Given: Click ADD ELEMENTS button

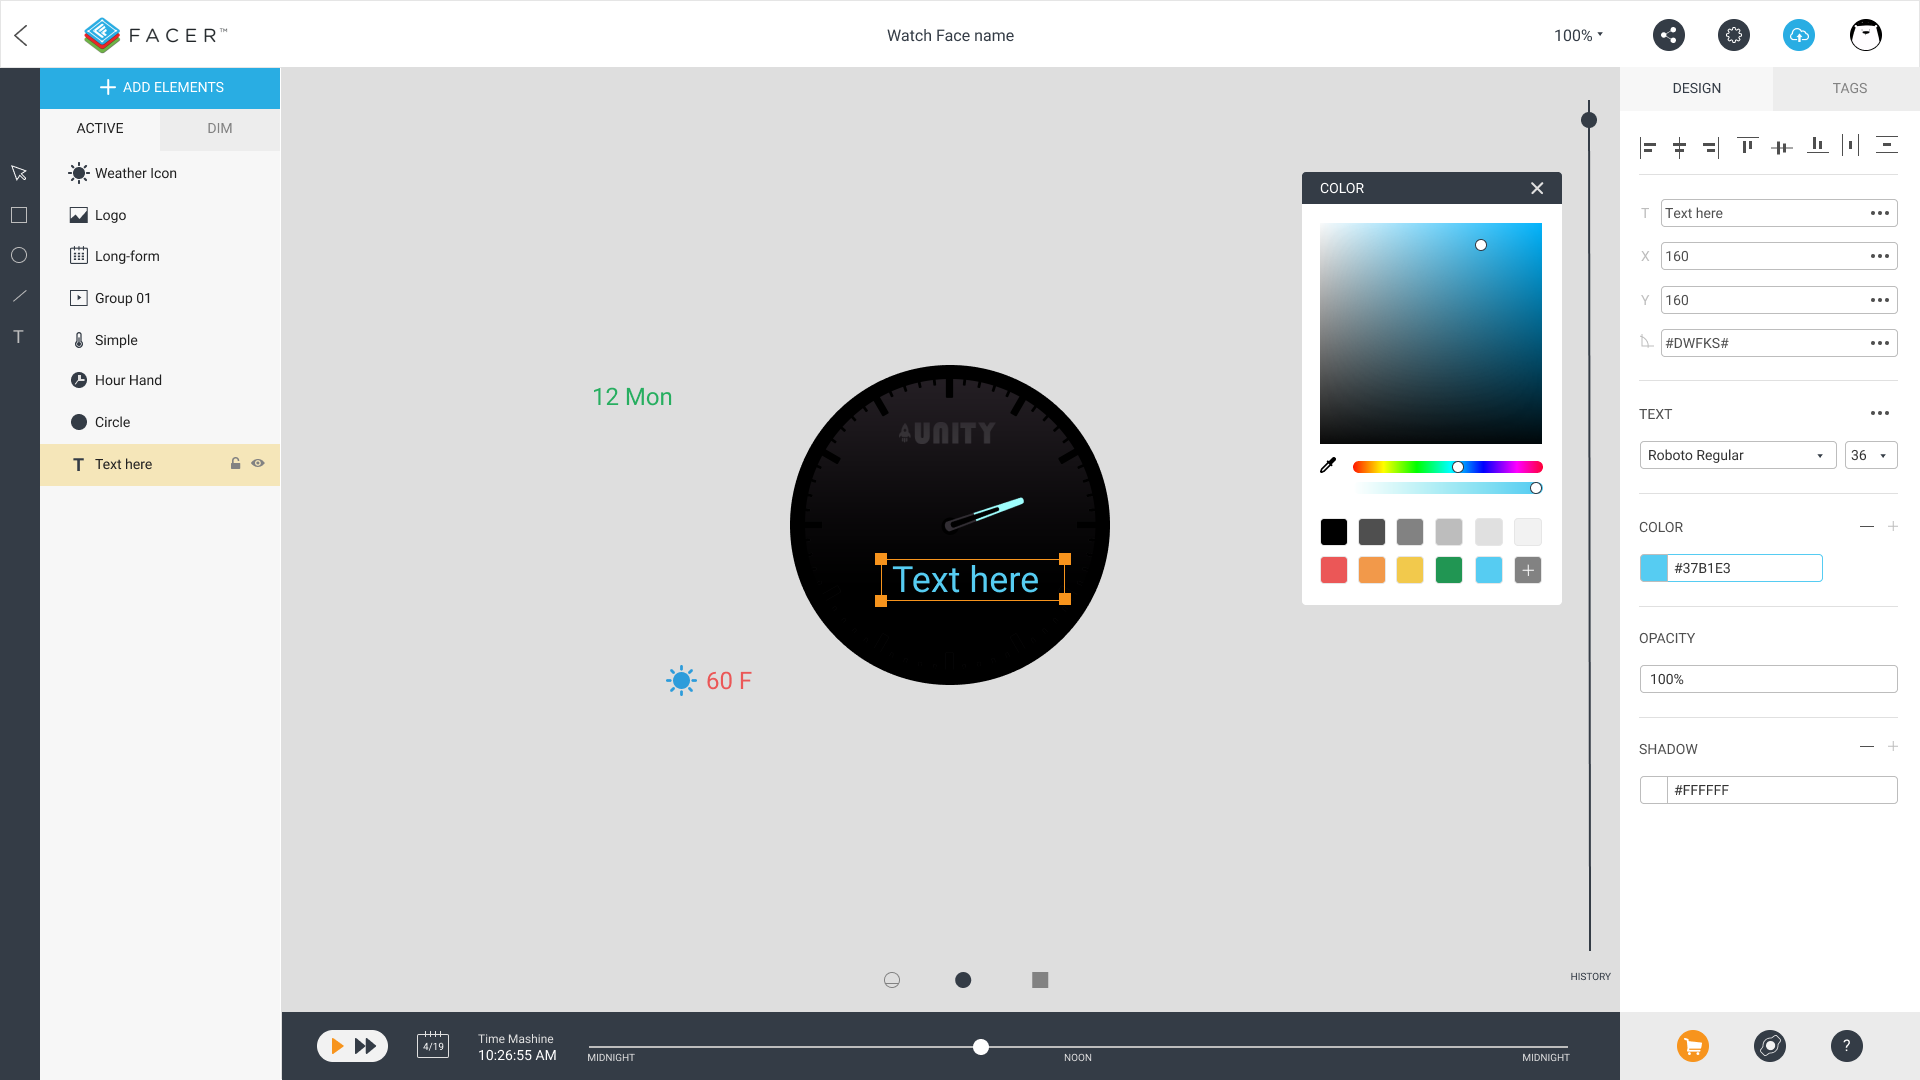Looking at the screenshot, I should pos(160,87).
